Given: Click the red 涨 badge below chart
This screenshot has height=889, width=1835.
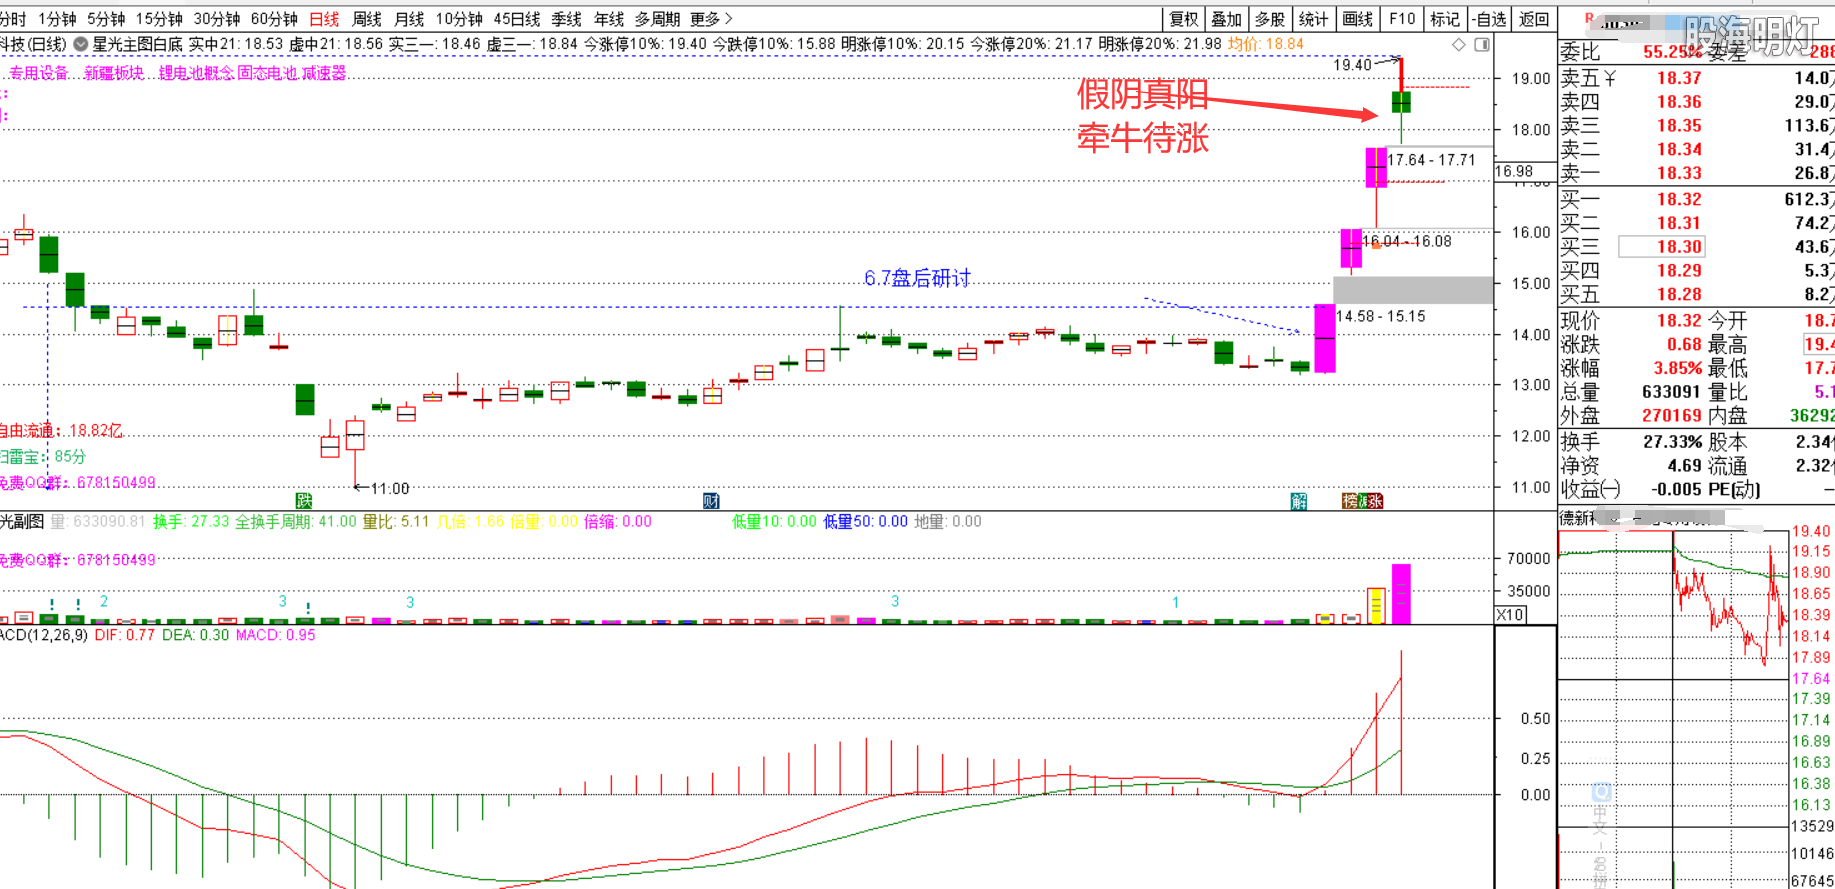Looking at the screenshot, I should 1376,501.
